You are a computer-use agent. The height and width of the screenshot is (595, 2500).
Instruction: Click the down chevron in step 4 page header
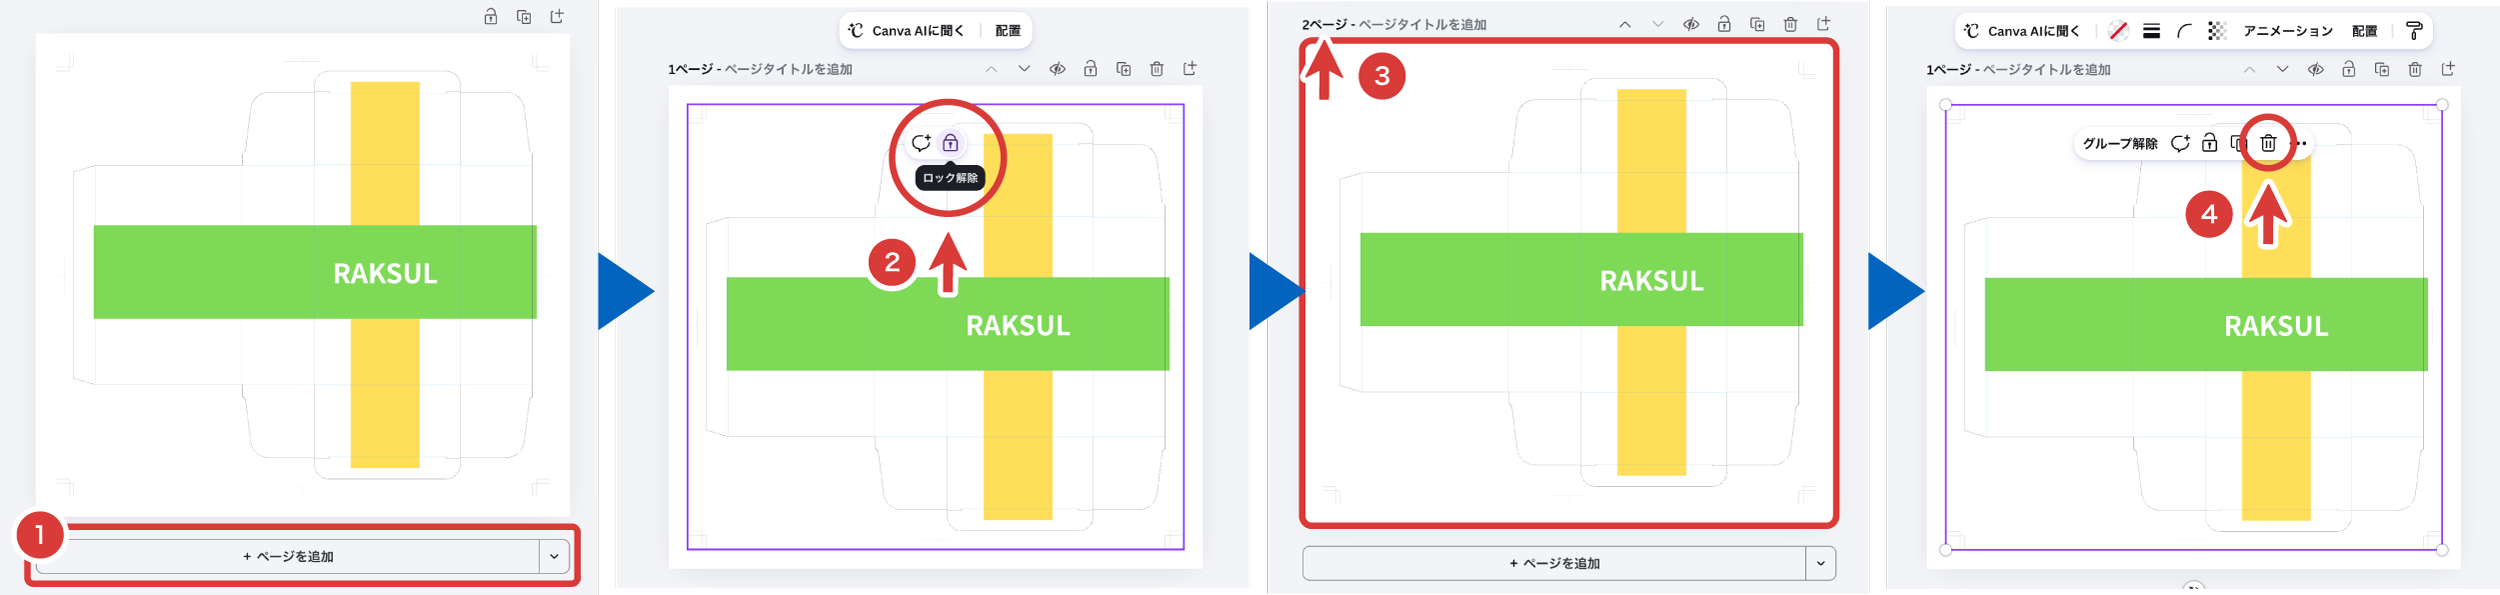pyautogui.click(x=2282, y=70)
